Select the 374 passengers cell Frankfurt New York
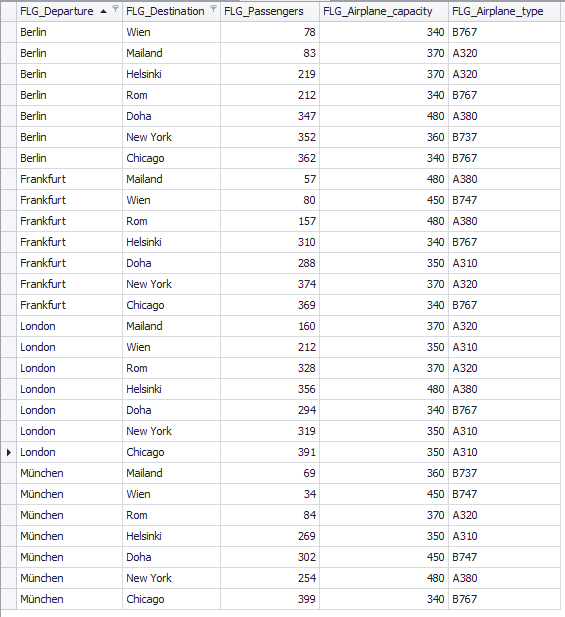 (270, 284)
